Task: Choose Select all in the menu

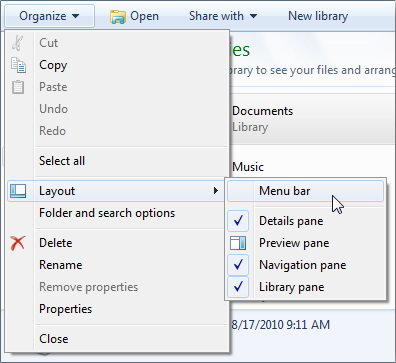Action: click(118, 161)
